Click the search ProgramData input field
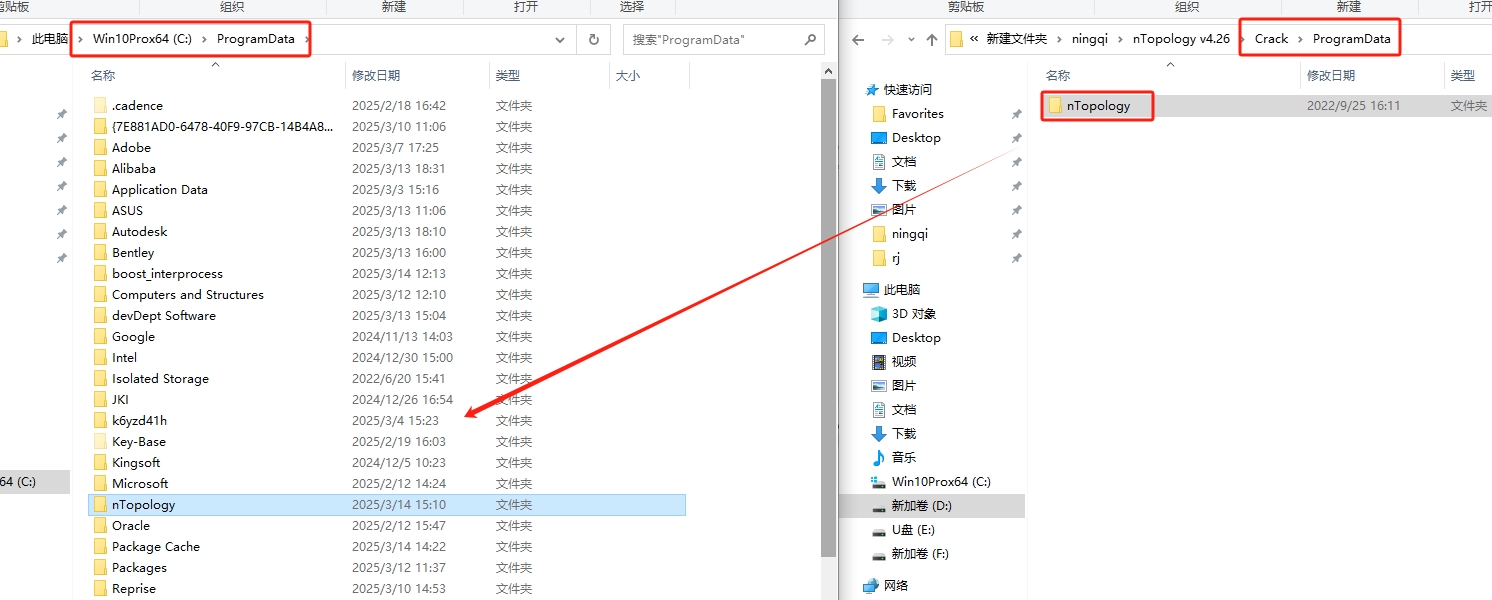This screenshot has width=1492, height=600. 713,40
